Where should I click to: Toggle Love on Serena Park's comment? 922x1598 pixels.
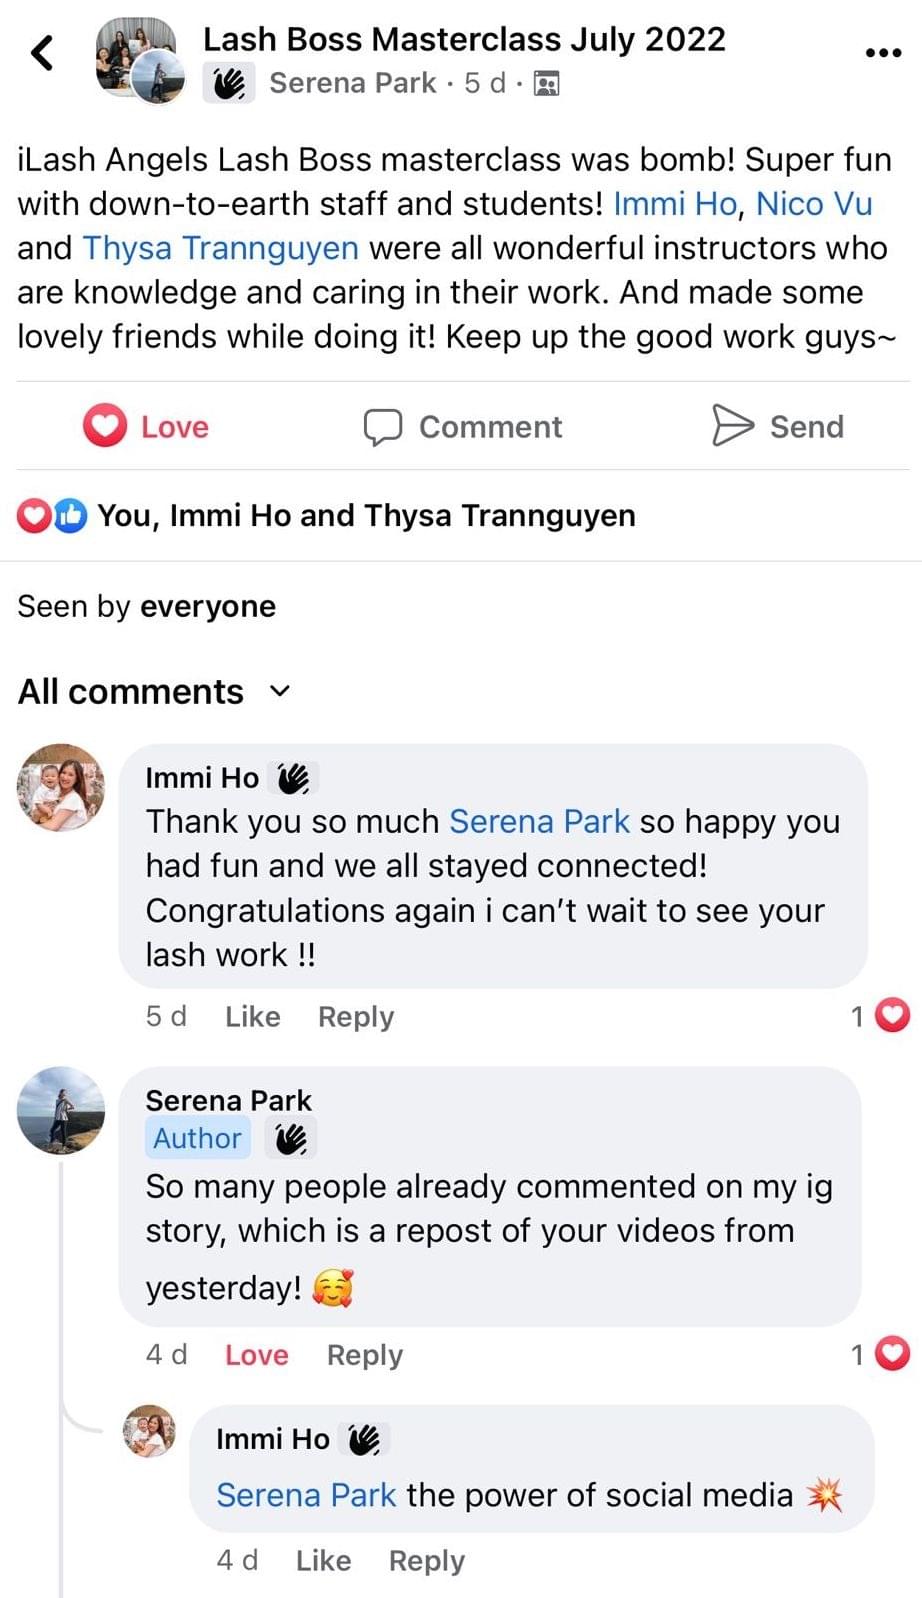click(256, 1354)
